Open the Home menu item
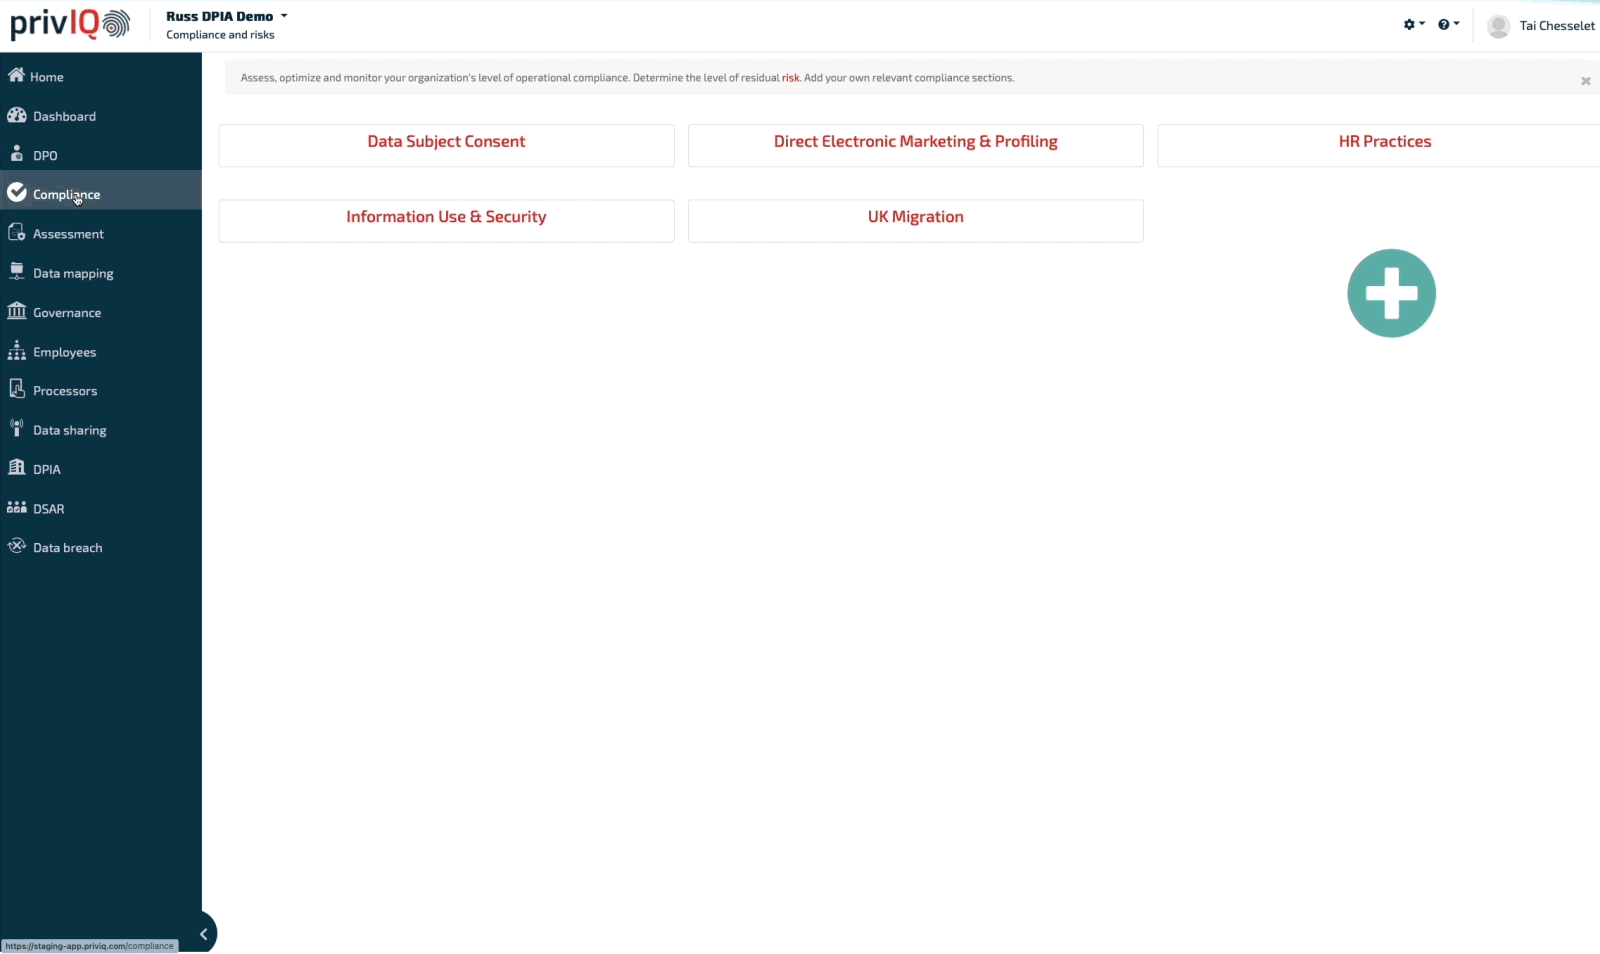 47,77
